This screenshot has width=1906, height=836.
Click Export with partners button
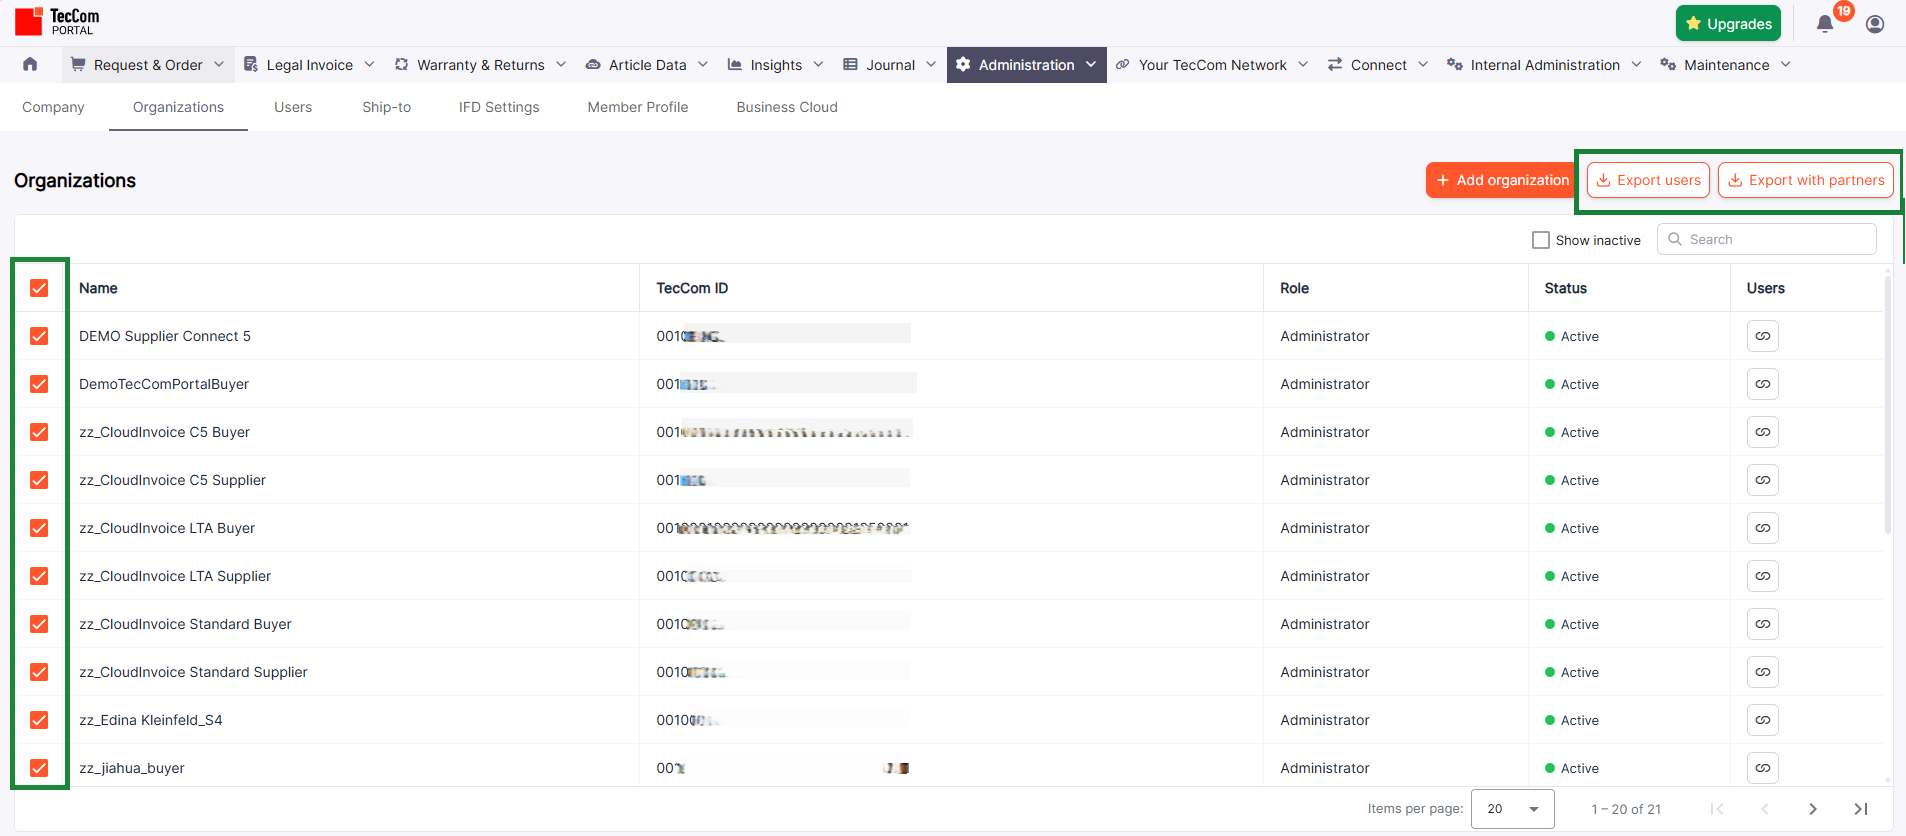pyautogui.click(x=1806, y=180)
